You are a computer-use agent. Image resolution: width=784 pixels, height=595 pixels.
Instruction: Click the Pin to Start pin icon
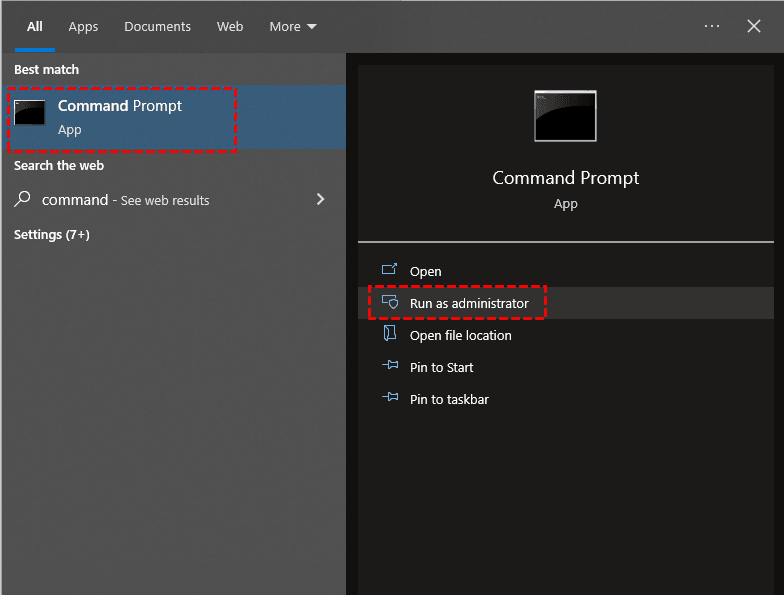[390, 367]
